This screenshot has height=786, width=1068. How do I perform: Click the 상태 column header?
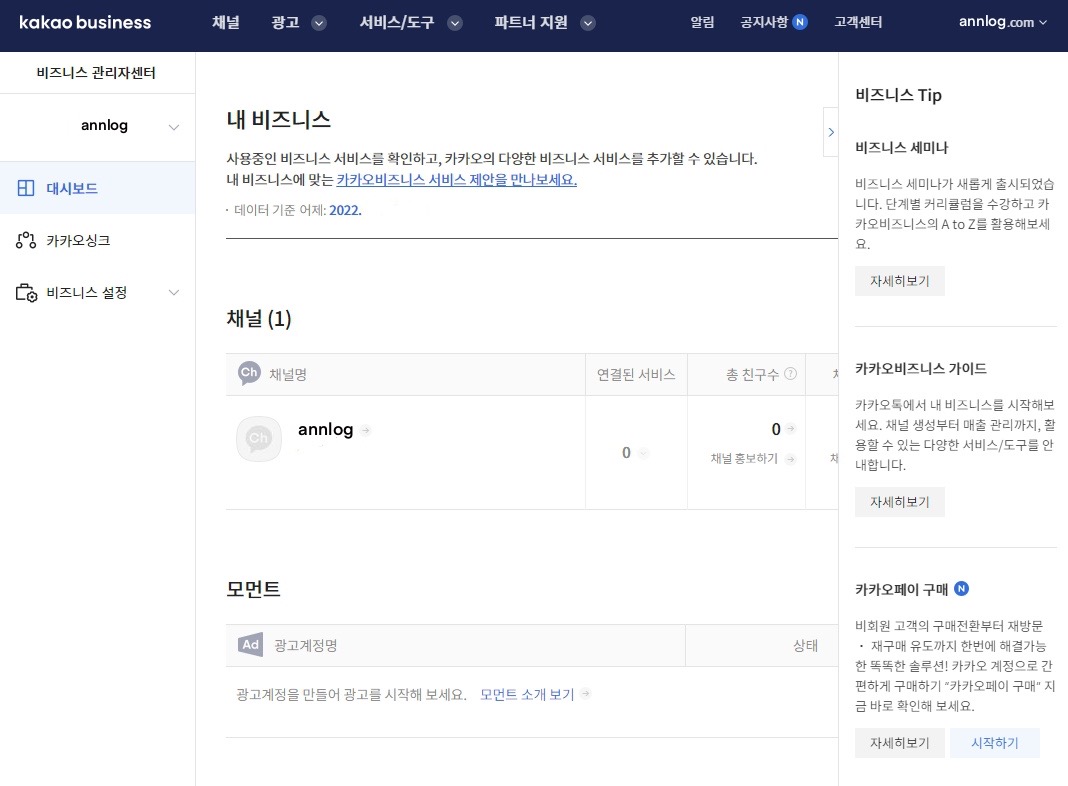click(805, 646)
